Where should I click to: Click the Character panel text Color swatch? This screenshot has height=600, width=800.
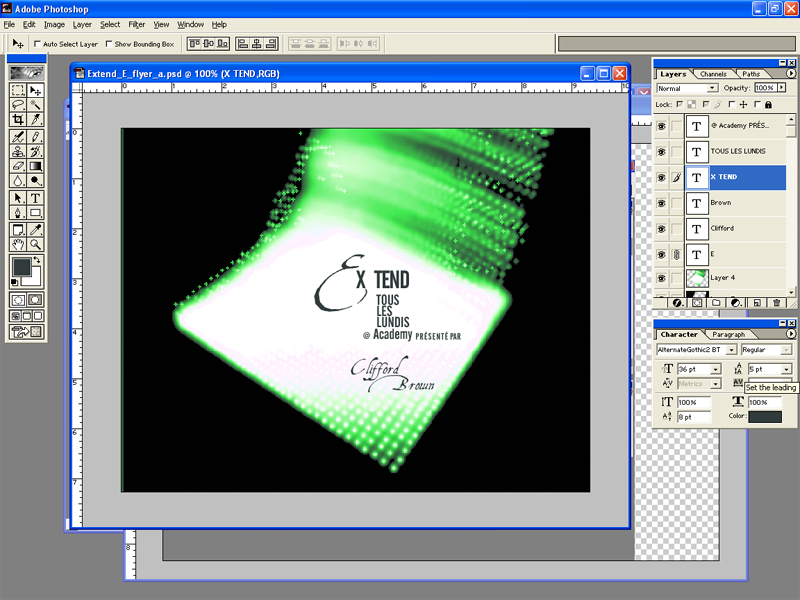tap(765, 416)
